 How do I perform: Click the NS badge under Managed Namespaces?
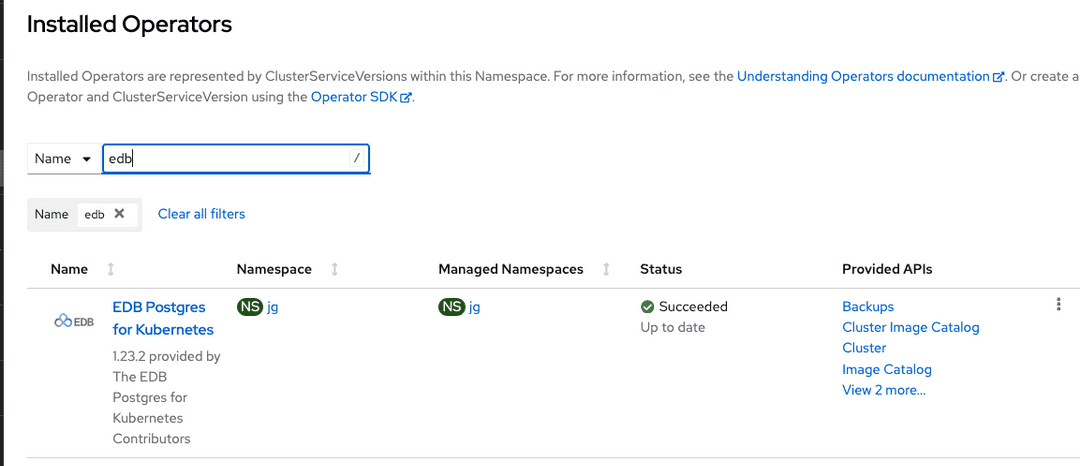coord(452,307)
